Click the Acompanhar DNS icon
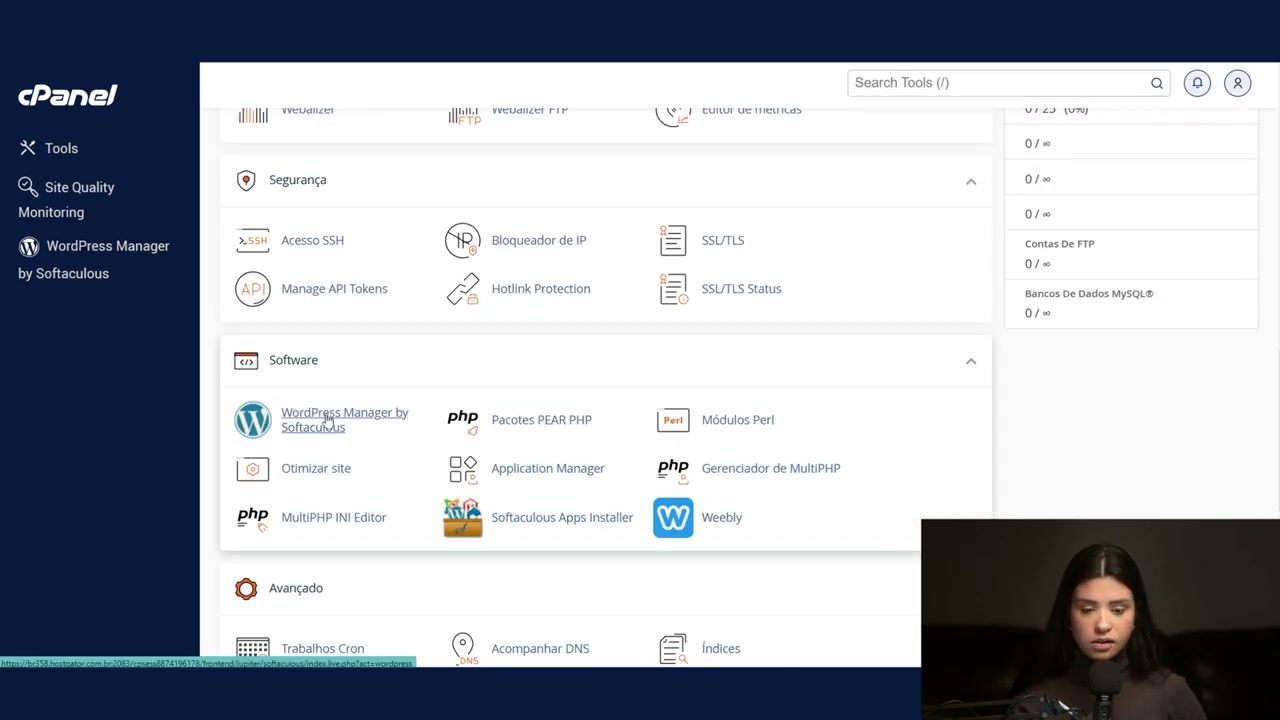The height and width of the screenshot is (720, 1280). [463, 649]
